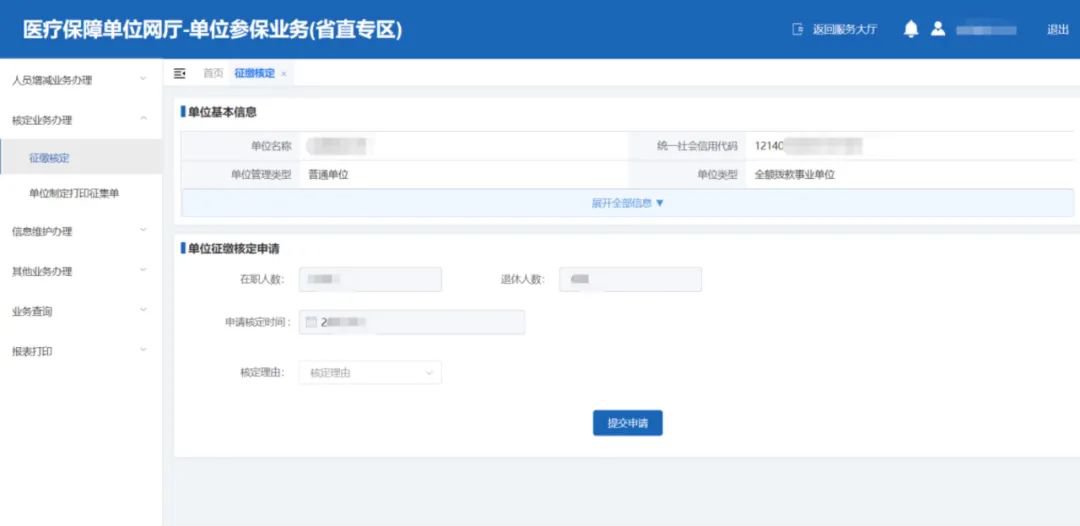Click the calendar icon in 申请核定时间 field
Viewport: 1080px width, 526px height.
[310, 322]
